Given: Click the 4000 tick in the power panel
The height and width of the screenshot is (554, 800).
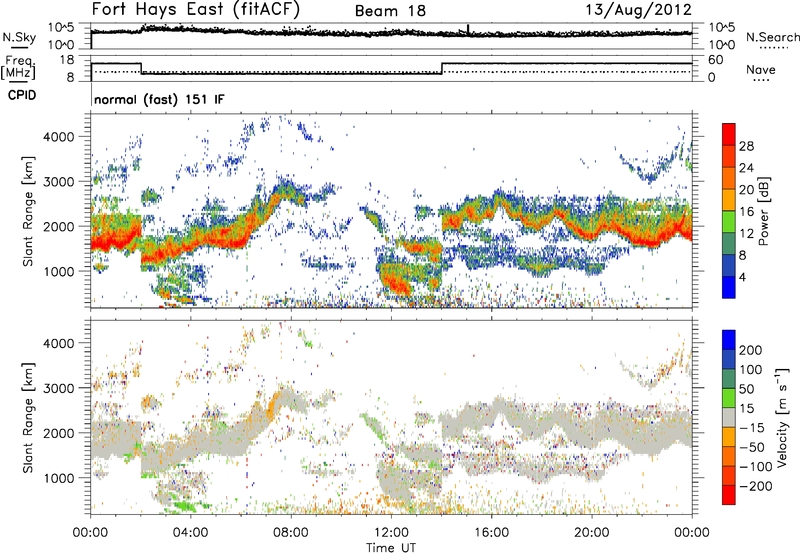Looking at the screenshot, I should coord(59,137).
